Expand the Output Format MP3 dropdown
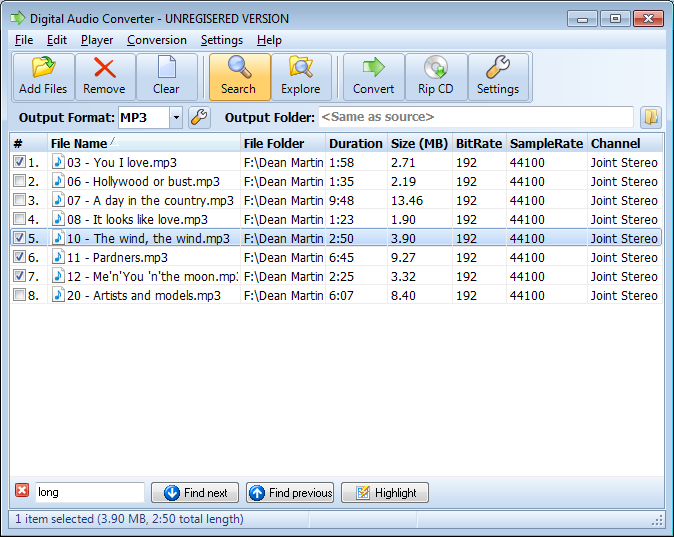674x537 pixels. tap(176, 118)
